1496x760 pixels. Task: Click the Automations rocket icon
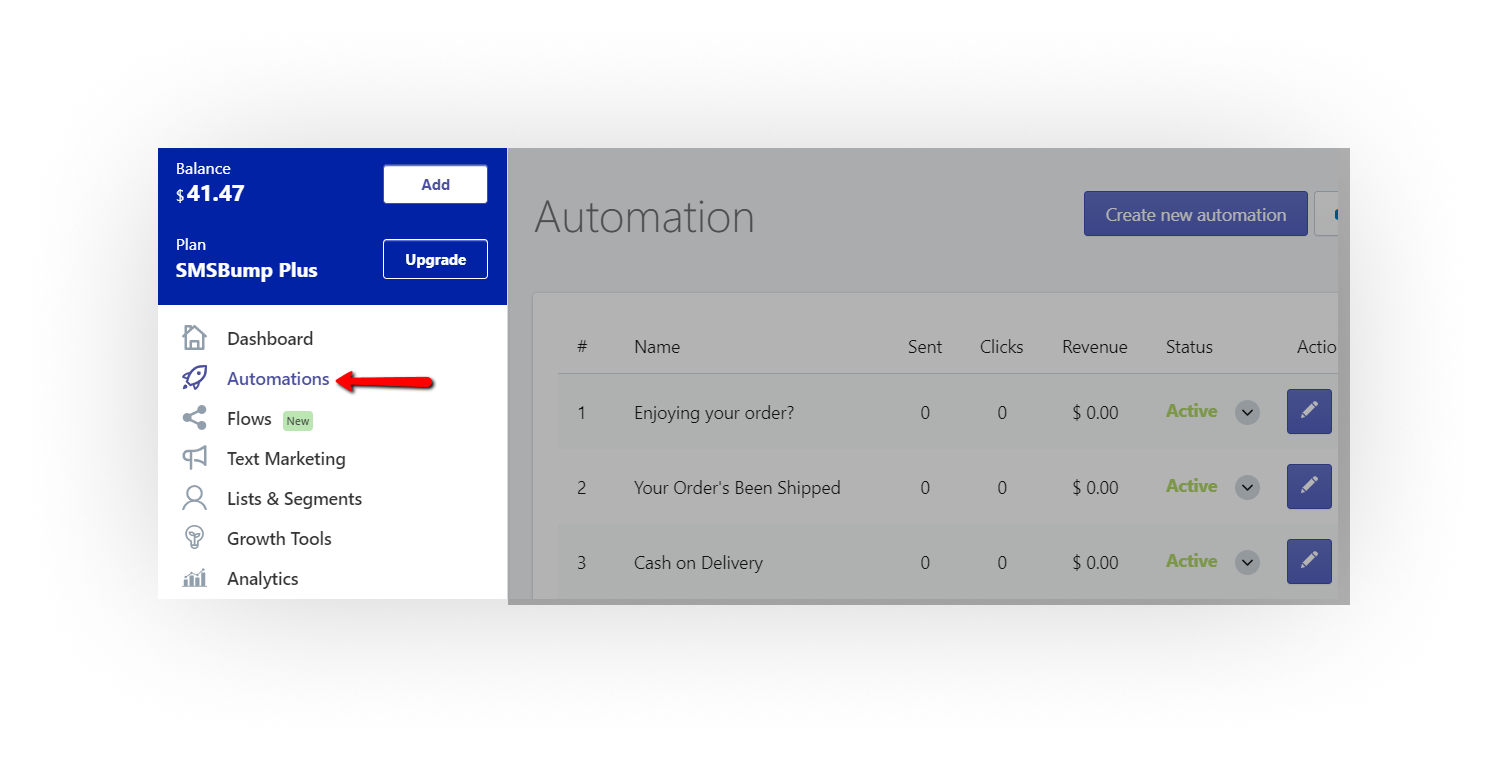pos(194,378)
